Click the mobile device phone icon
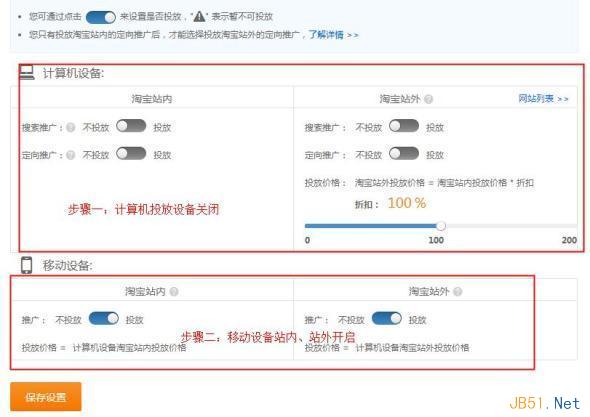 pyautogui.click(x=26, y=265)
